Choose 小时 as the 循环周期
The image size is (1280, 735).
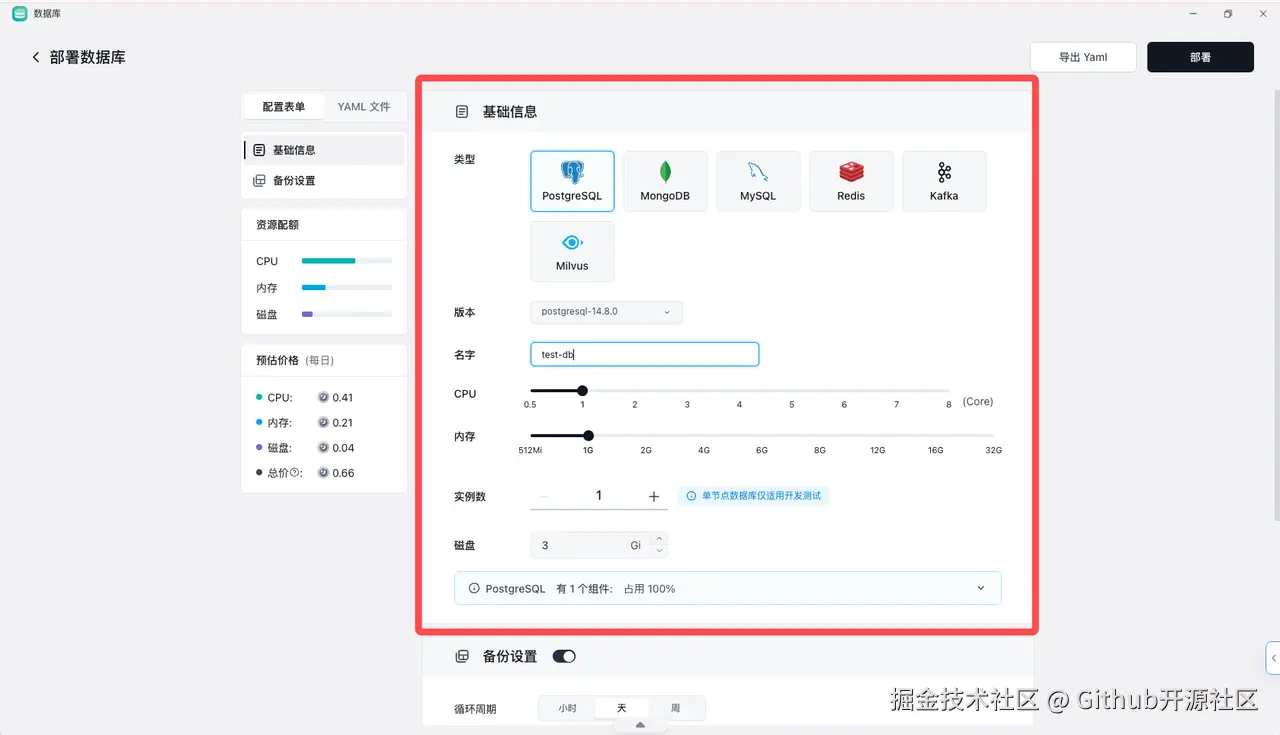pos(567,708)
